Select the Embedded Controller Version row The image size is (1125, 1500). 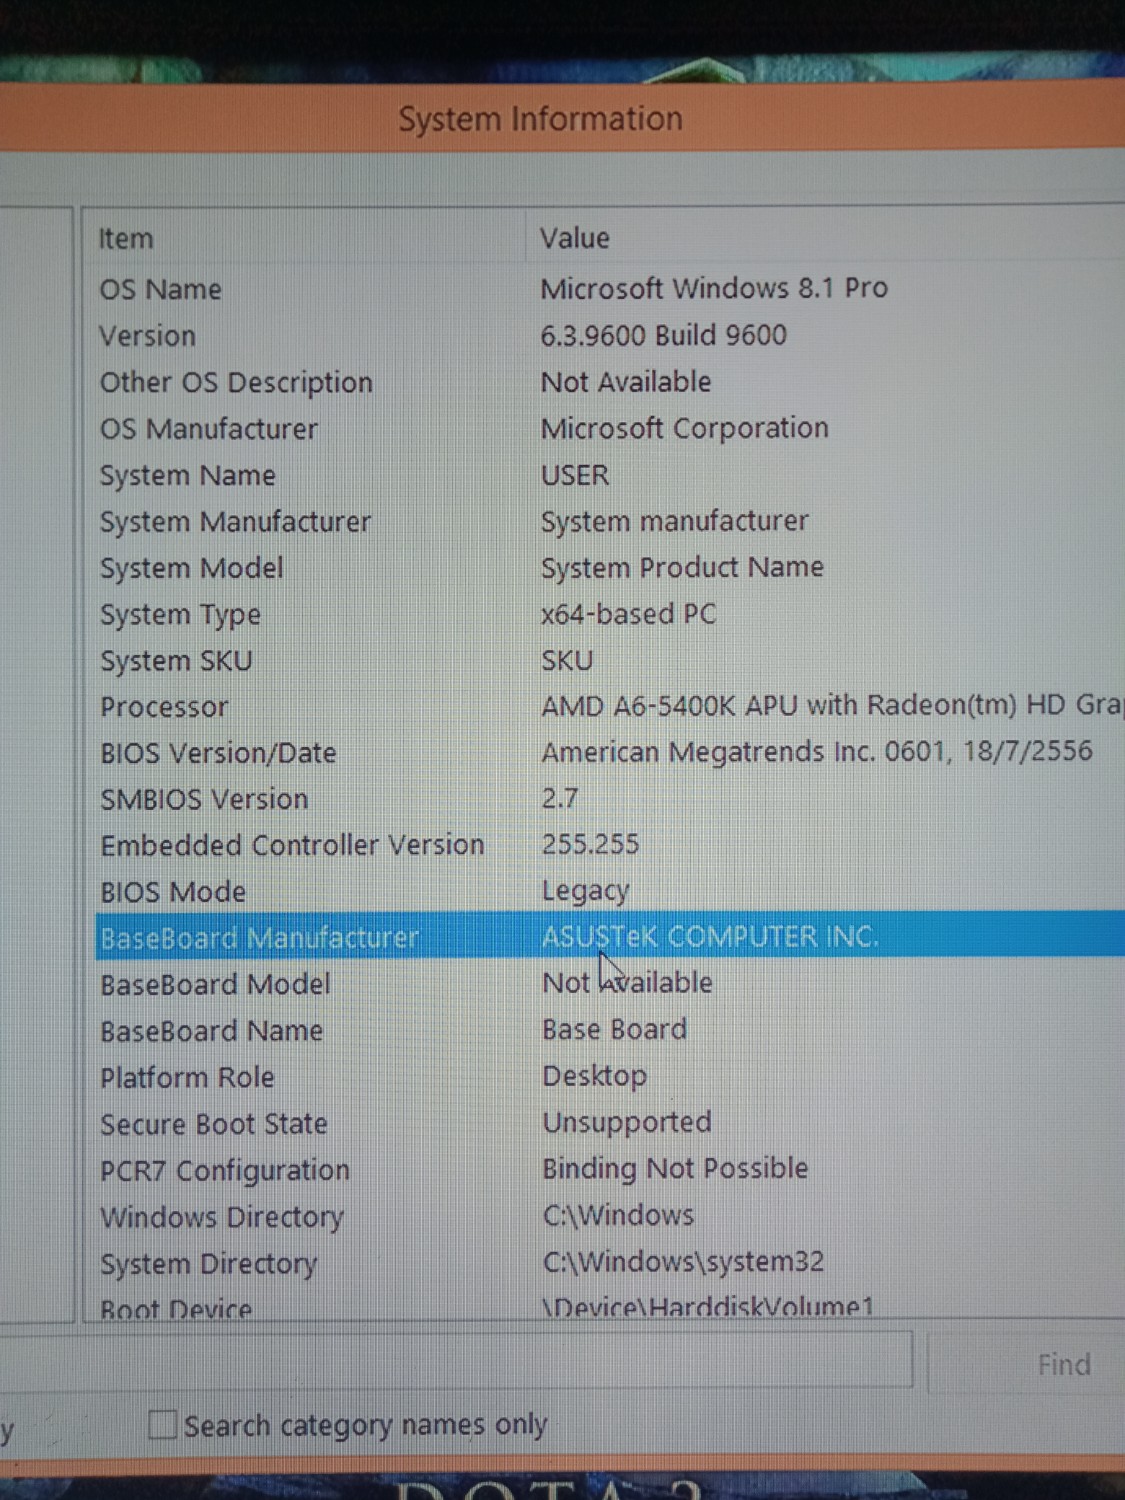click(x=609, y=845)
